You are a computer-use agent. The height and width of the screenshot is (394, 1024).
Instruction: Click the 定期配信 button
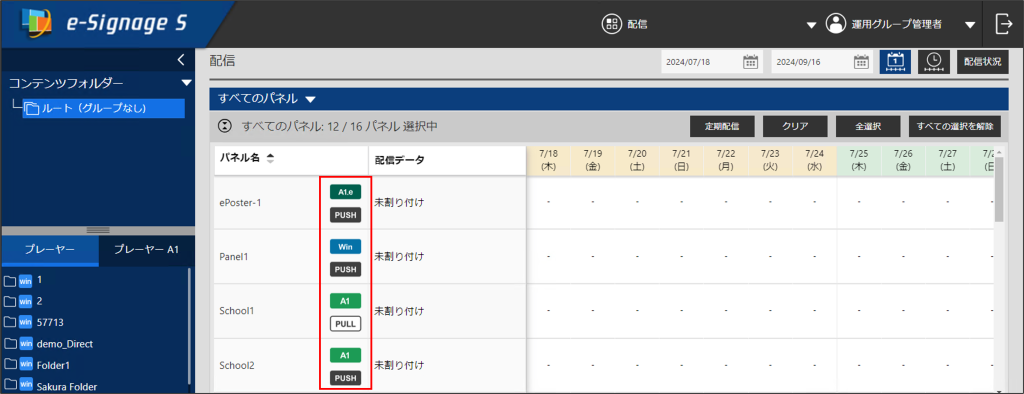[722, 127]
